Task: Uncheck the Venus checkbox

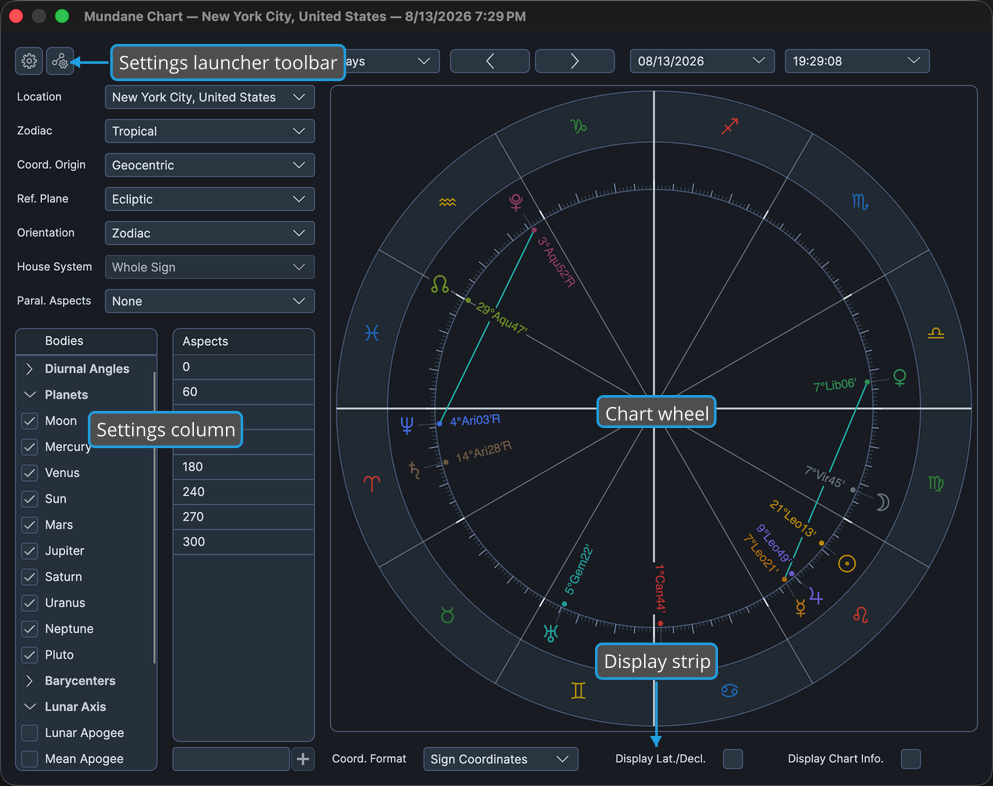Action: [29, 472]
